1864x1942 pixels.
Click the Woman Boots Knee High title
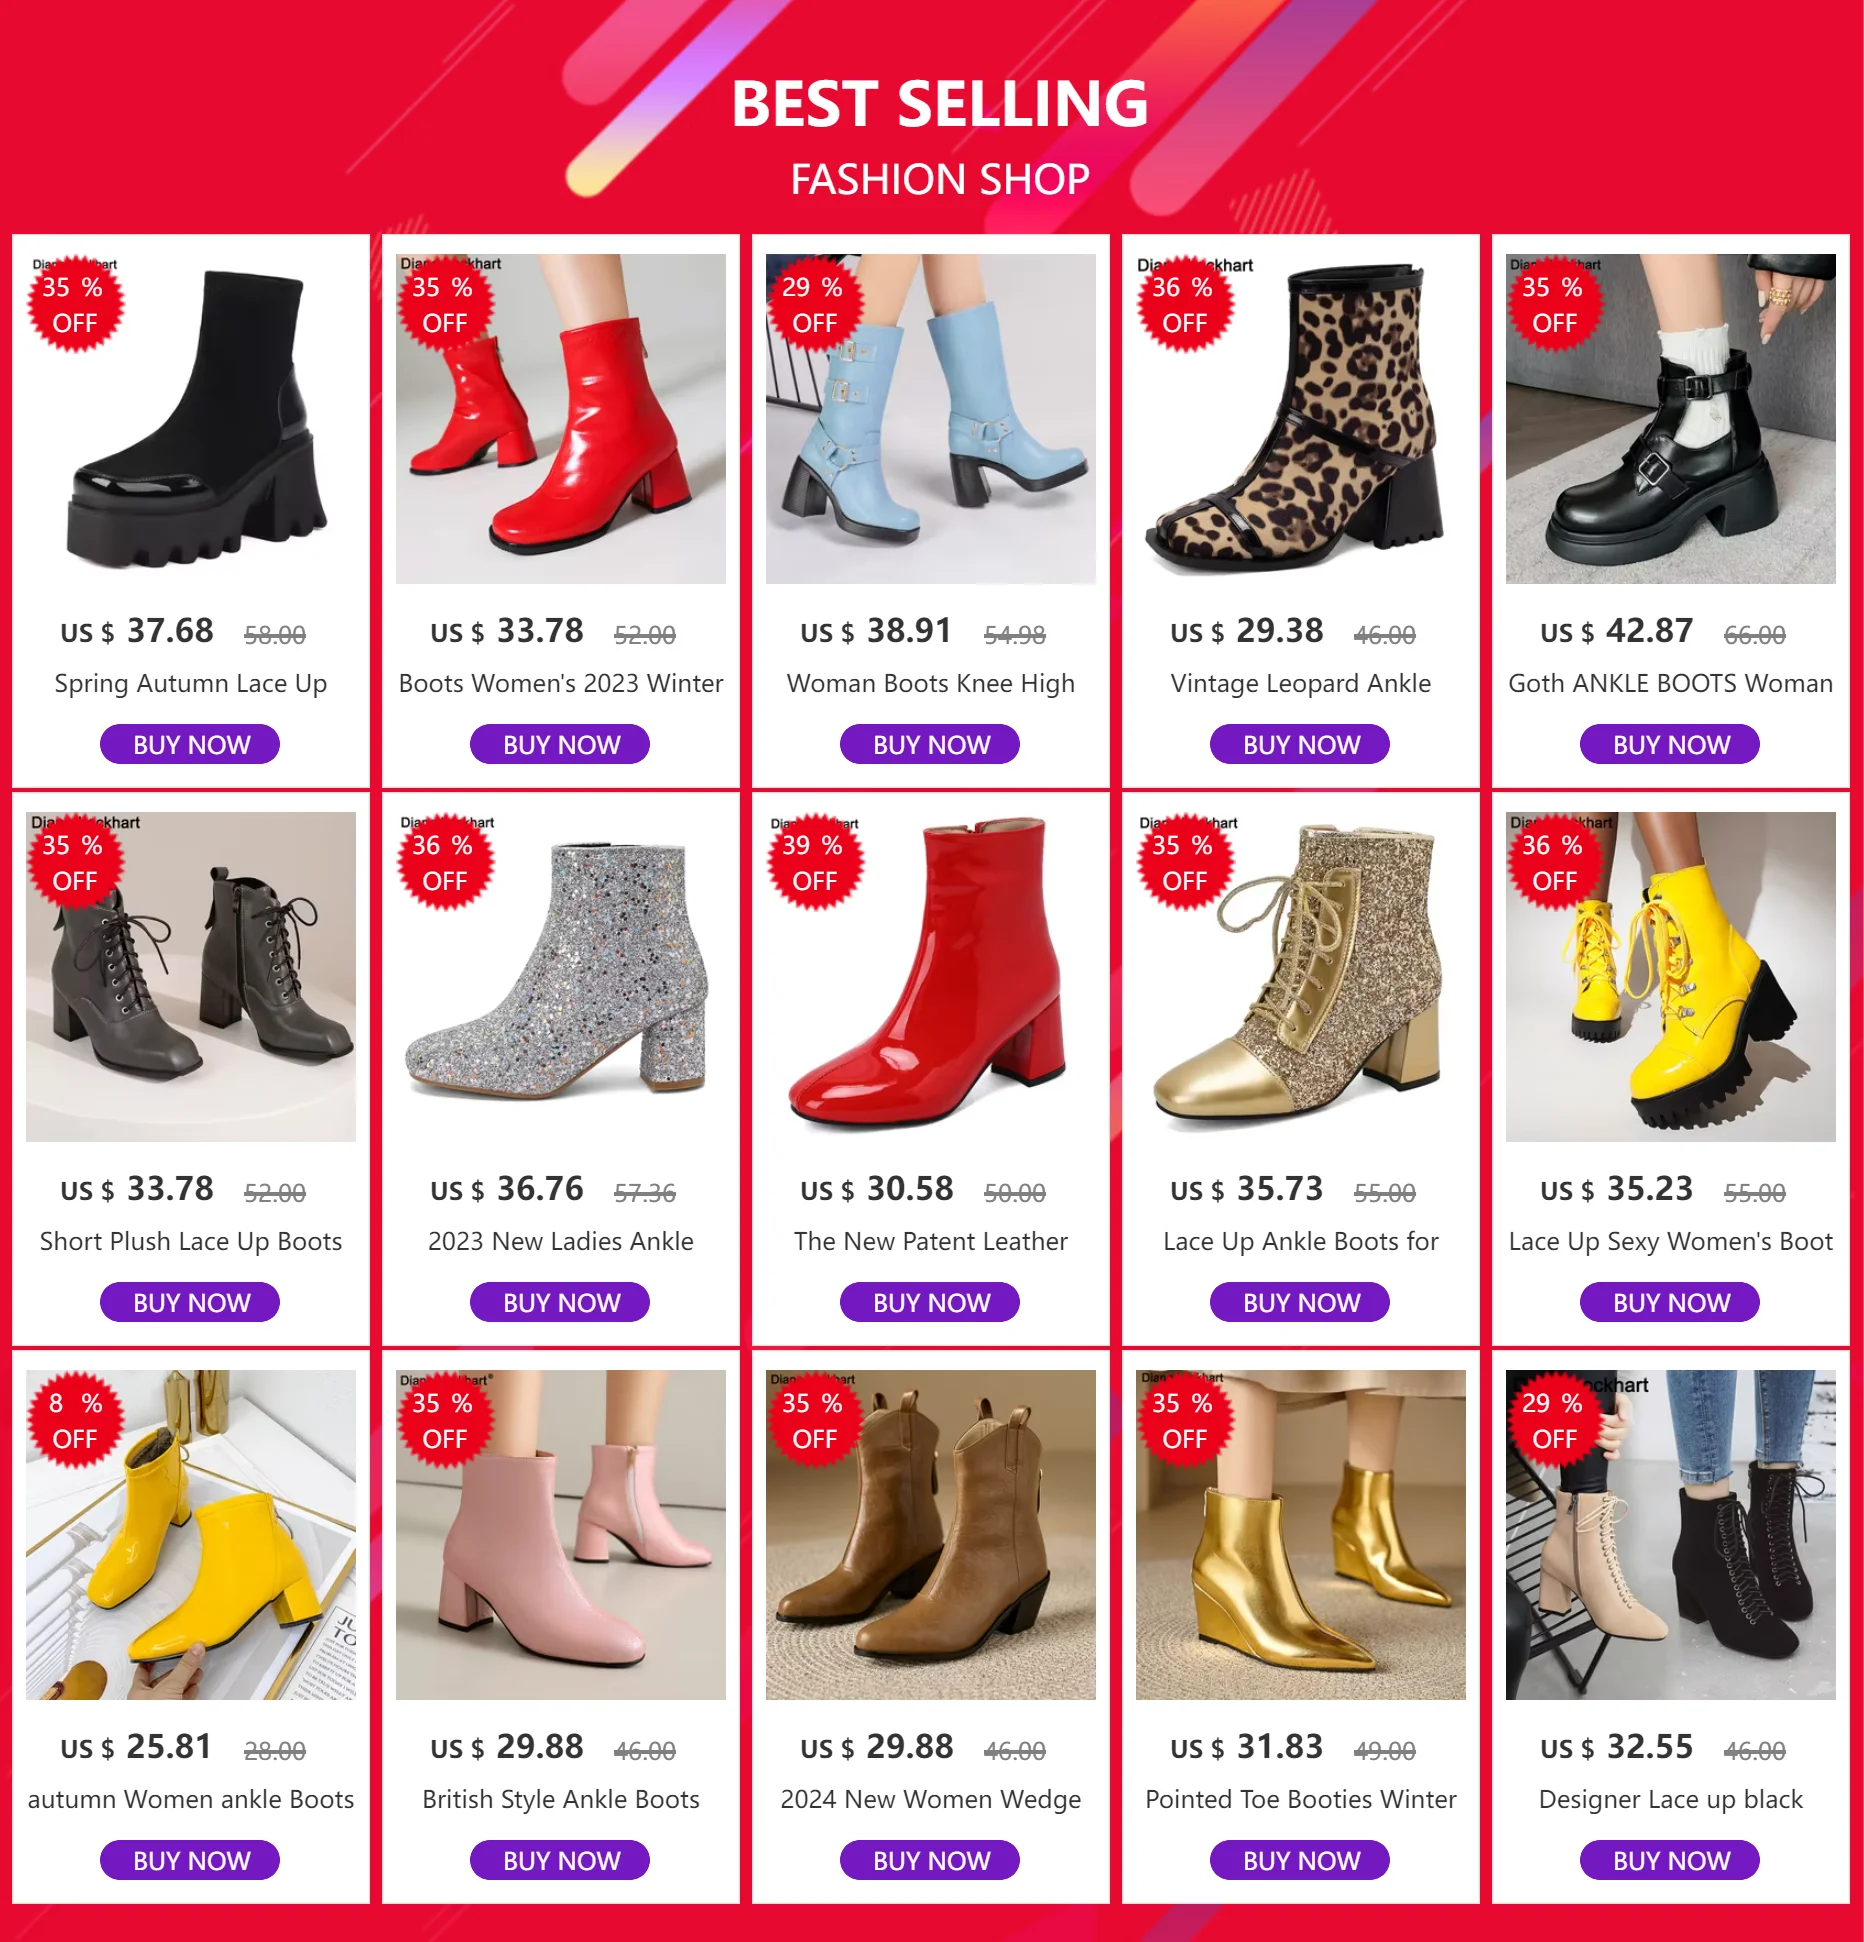click(931, 684)
